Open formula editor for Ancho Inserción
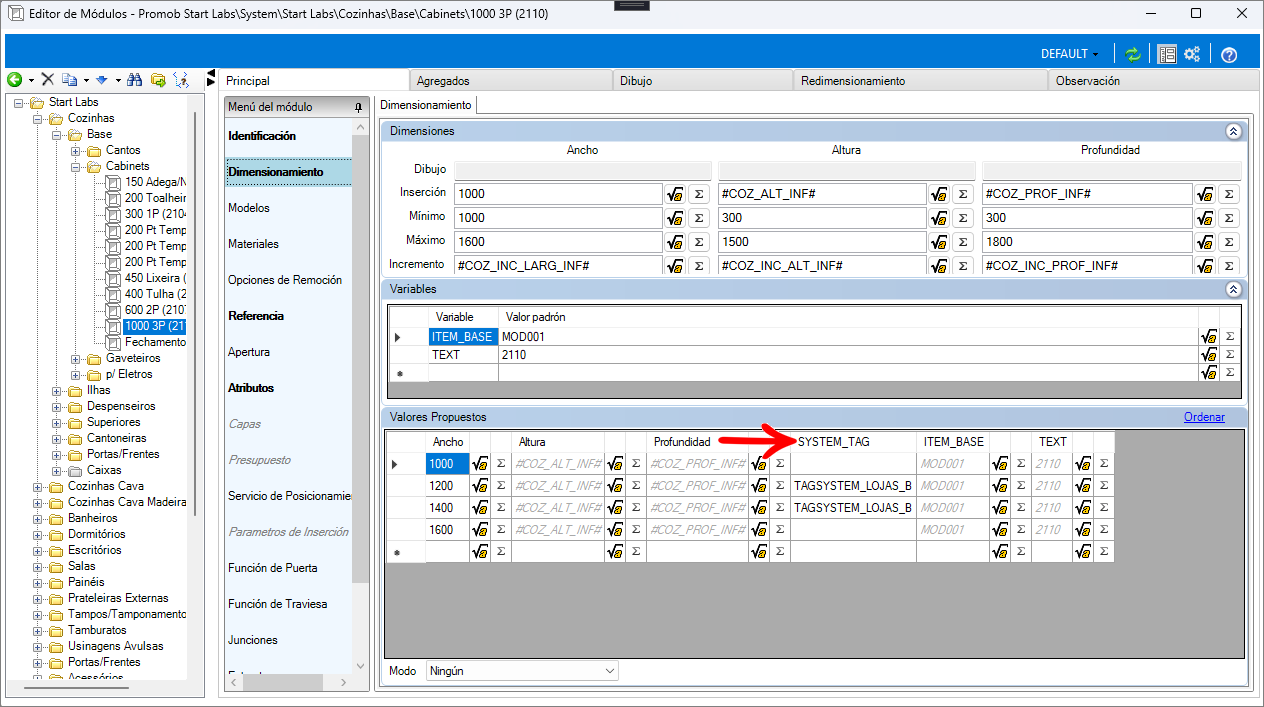Viewport: 1264px width, 707px height. point(676,194)
